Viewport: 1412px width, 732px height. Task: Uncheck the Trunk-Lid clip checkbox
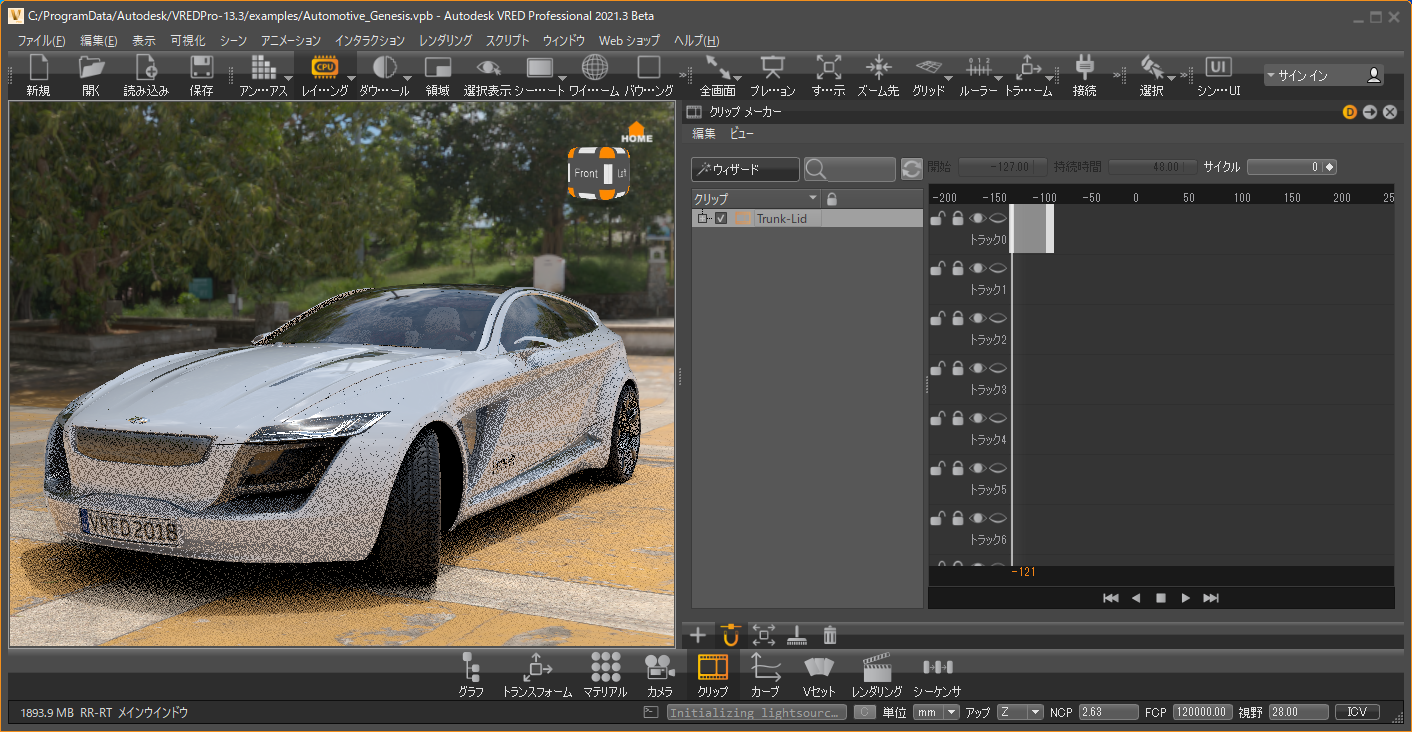[721, 219]
